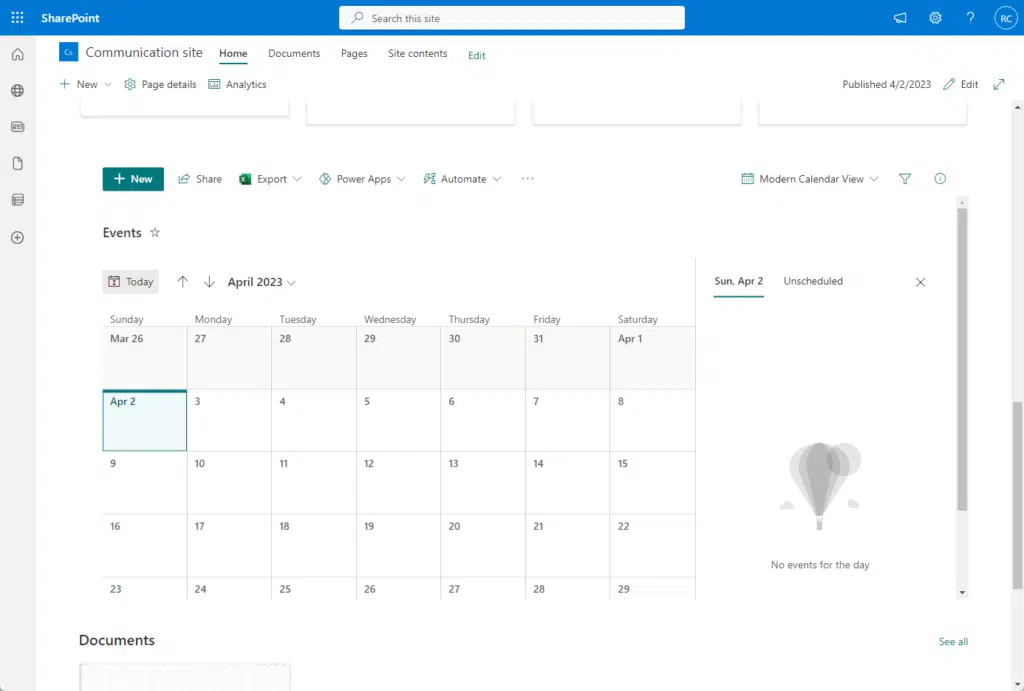Open the news icon in left rail
Screen dimensions: 1024x691
click(x=18, y=127)
